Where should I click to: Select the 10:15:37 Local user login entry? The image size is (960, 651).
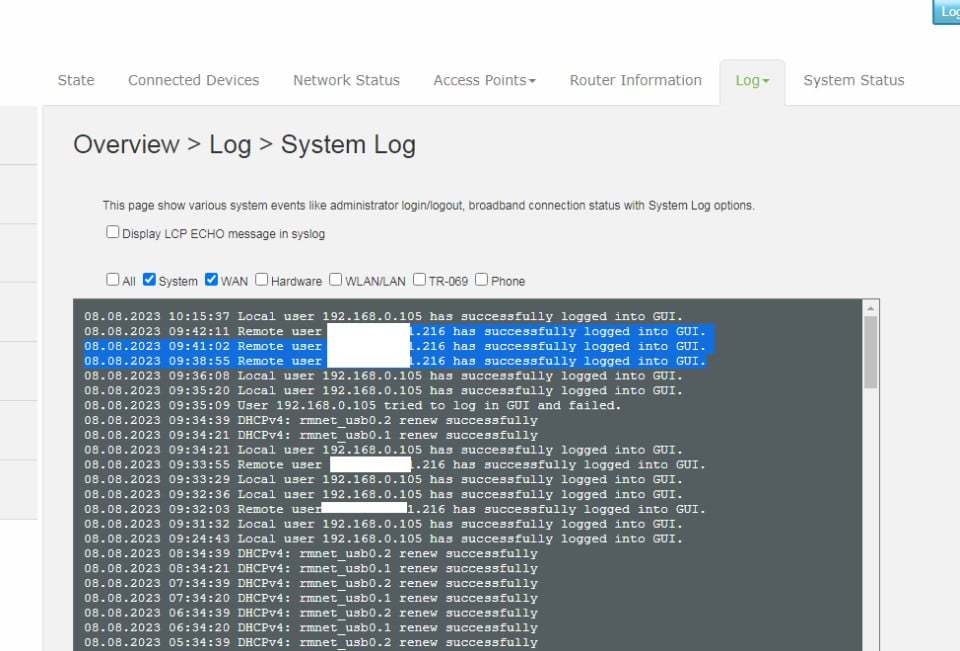383,317
